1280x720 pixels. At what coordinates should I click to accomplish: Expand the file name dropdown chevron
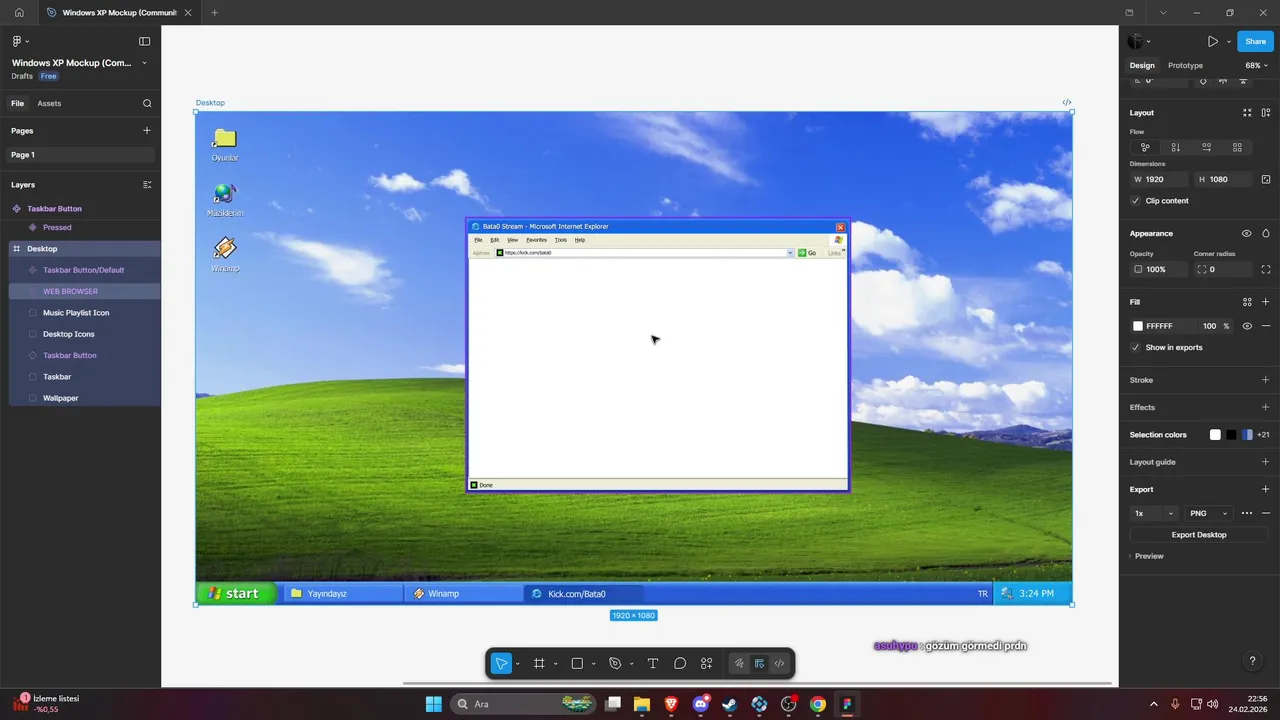coord(144,63)
